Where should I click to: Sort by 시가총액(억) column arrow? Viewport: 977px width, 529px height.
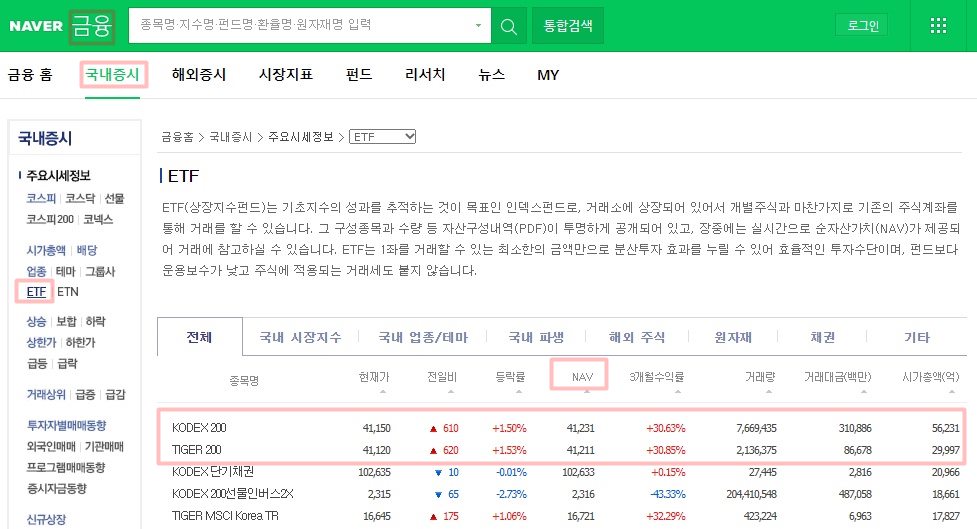pos(951,391)
